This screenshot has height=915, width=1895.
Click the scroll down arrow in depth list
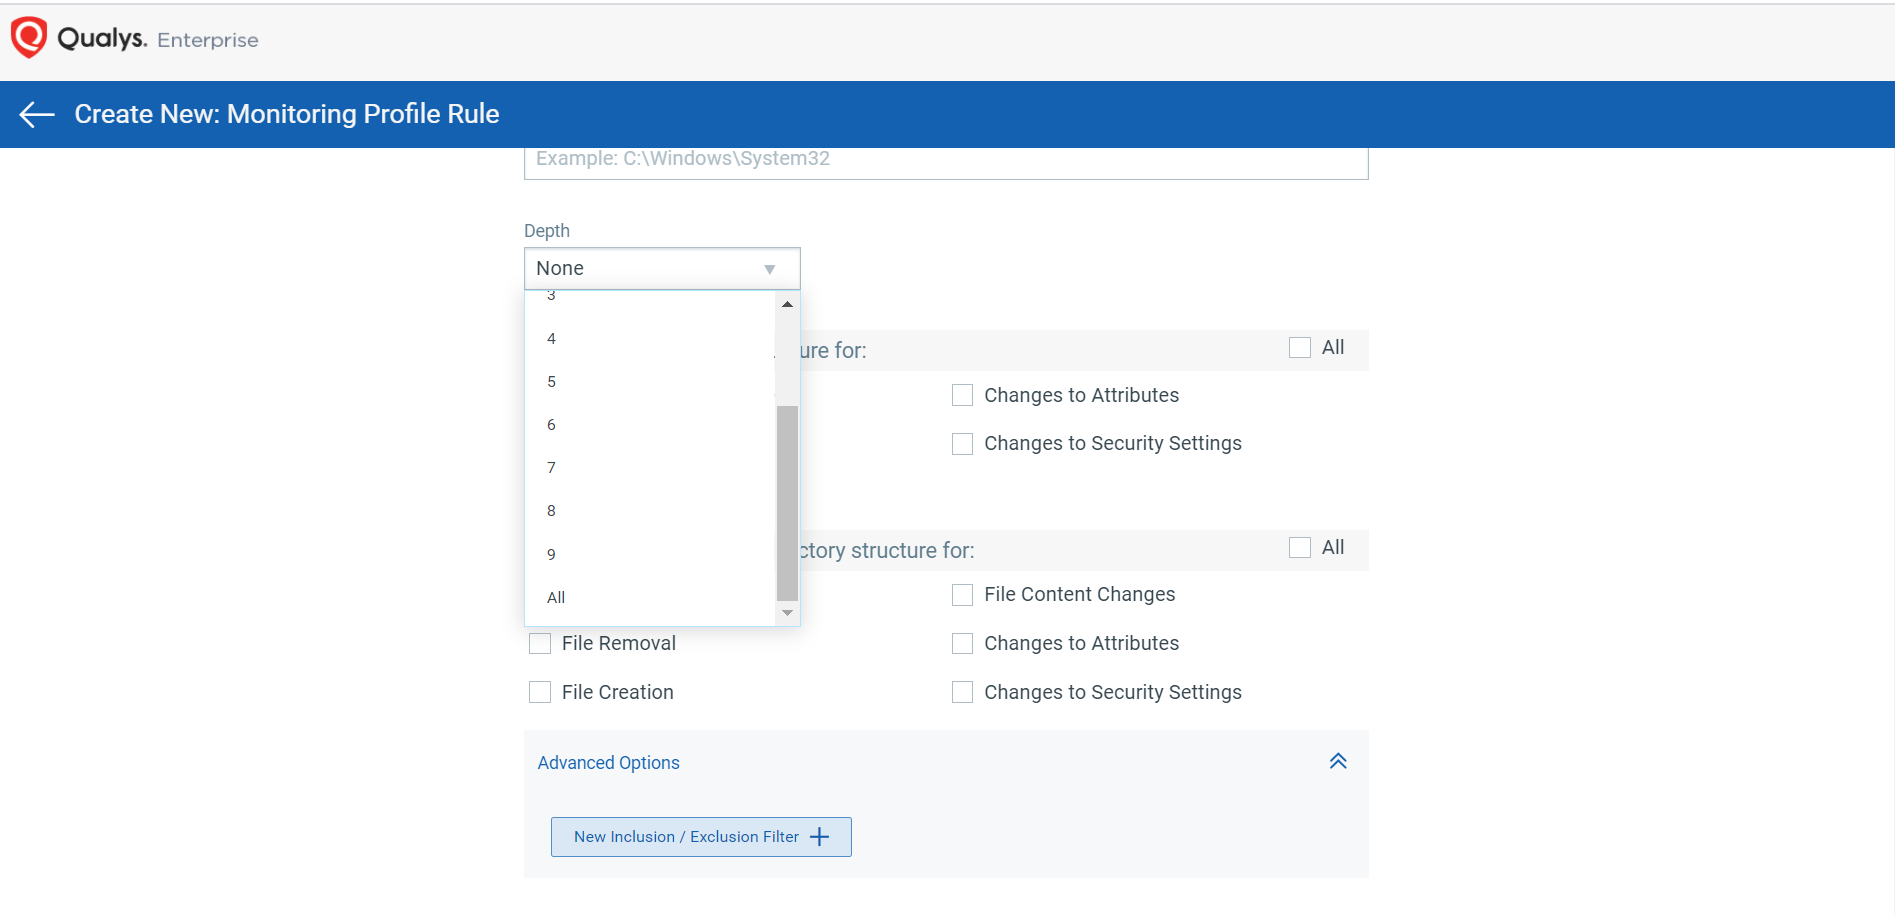pyautogui.click(x=787, y=613)
